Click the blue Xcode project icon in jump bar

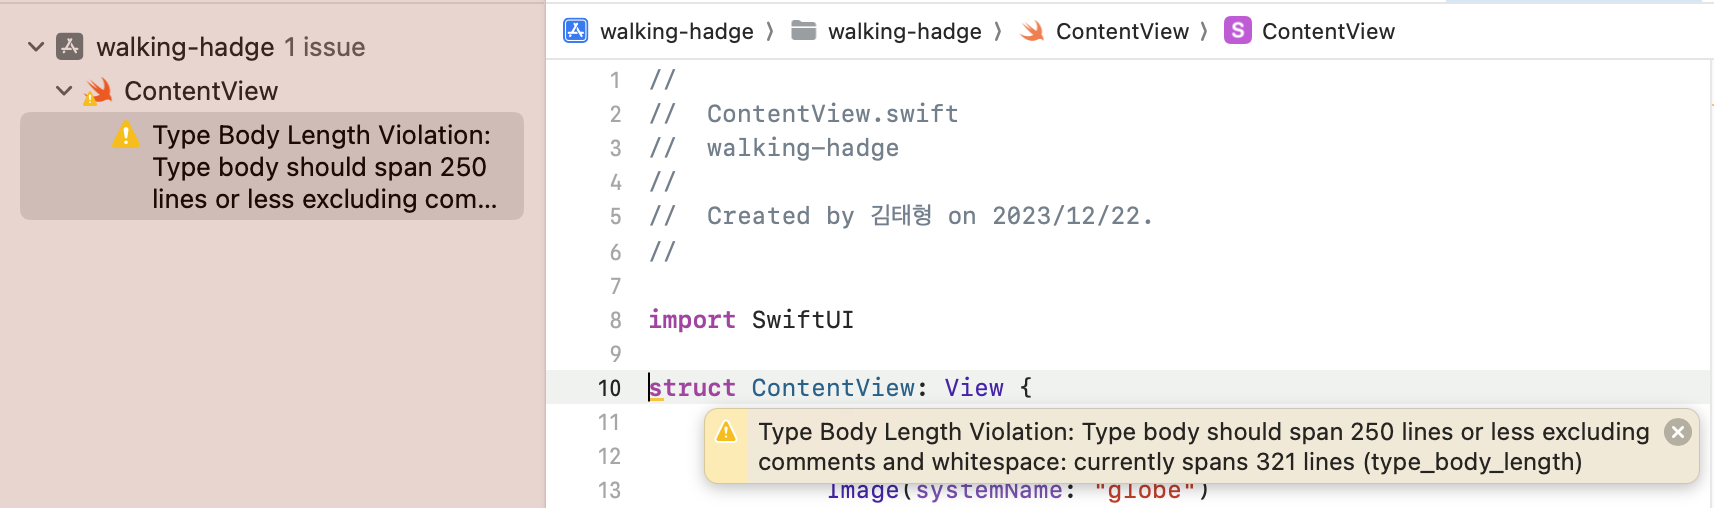pyautogui.click(x=576, y=31)
